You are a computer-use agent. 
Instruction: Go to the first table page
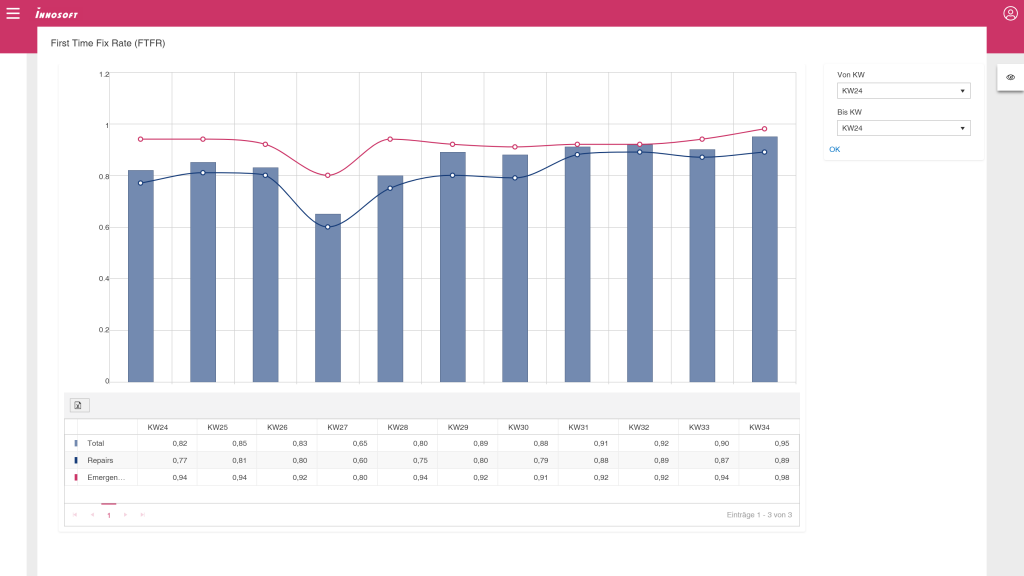click(x=75, y=515)
